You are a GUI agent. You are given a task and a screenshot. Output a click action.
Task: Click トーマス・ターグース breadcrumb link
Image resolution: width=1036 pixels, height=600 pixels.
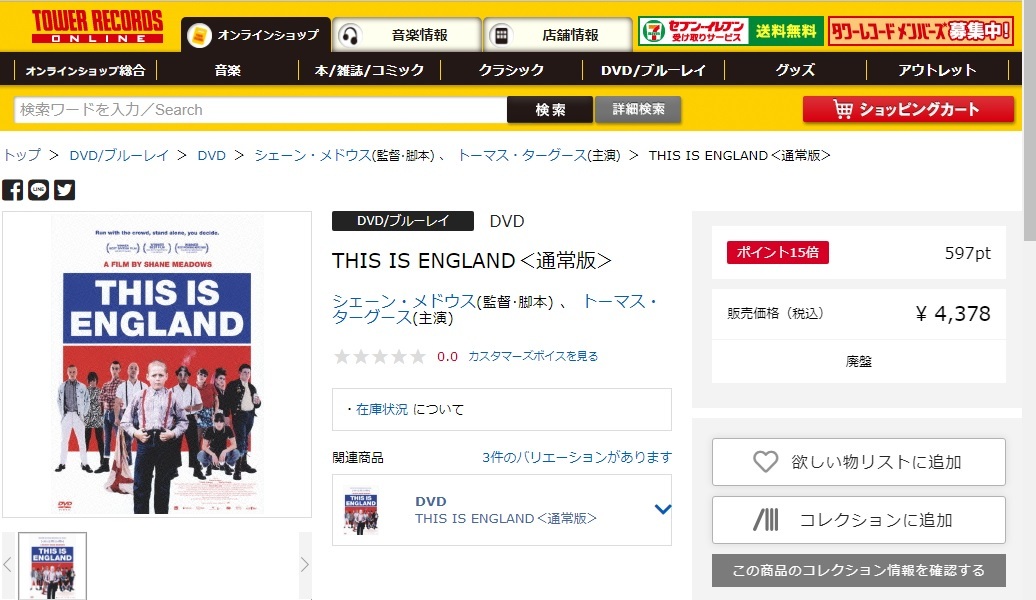[x=522, y=155]
